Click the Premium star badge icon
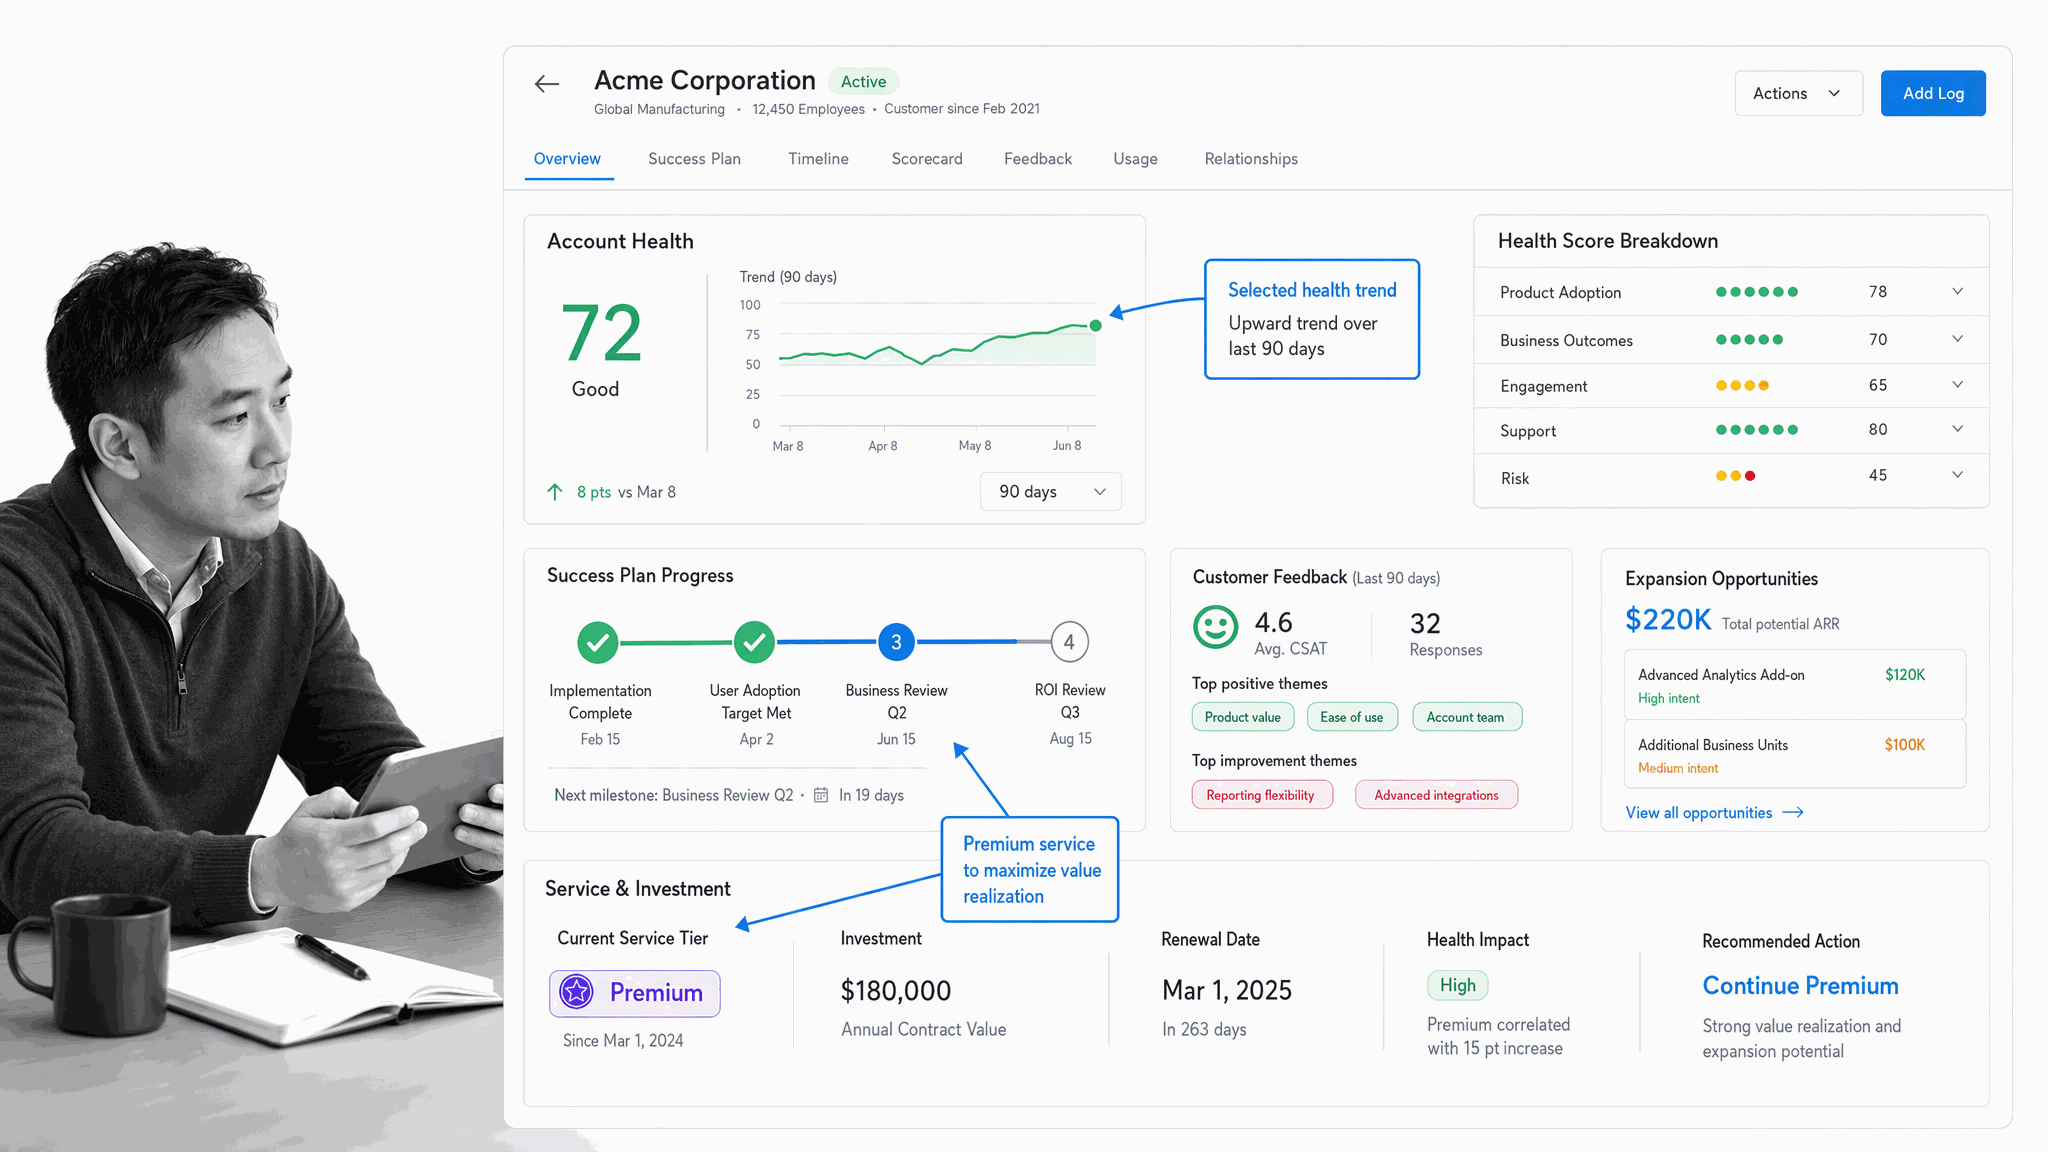2048x1152 pixels. pyautogui.click(x=576, y=992)
